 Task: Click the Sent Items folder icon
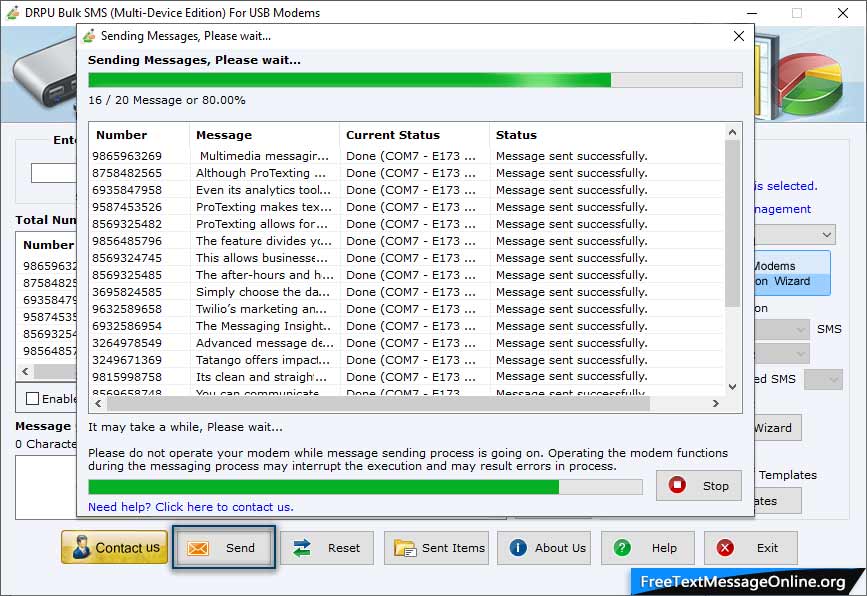(x=405, y=548)
